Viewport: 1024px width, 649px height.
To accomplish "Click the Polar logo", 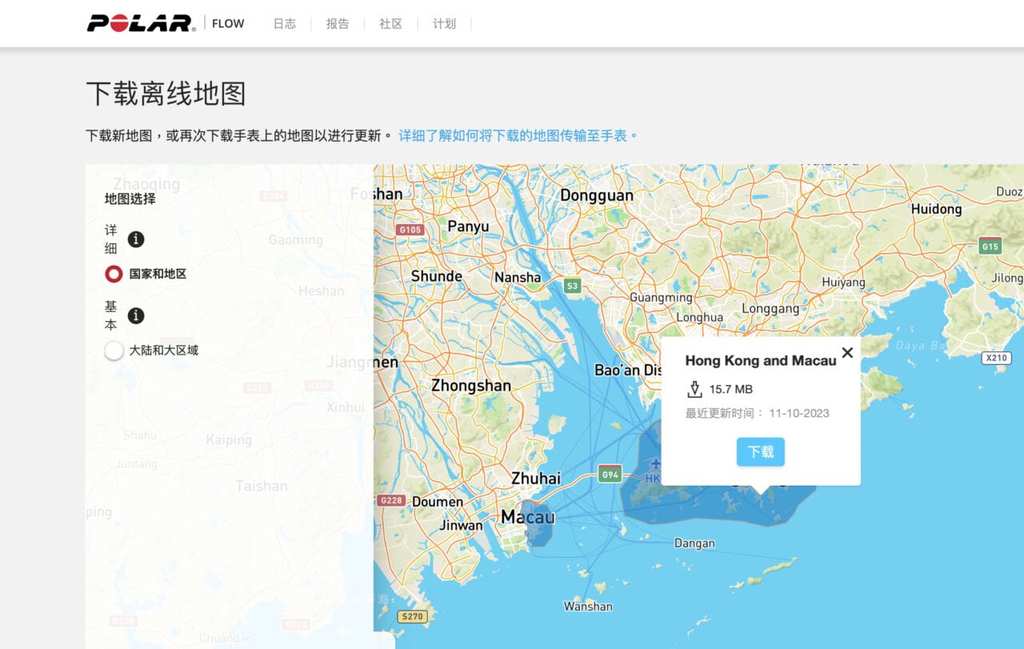I will 140,23.
